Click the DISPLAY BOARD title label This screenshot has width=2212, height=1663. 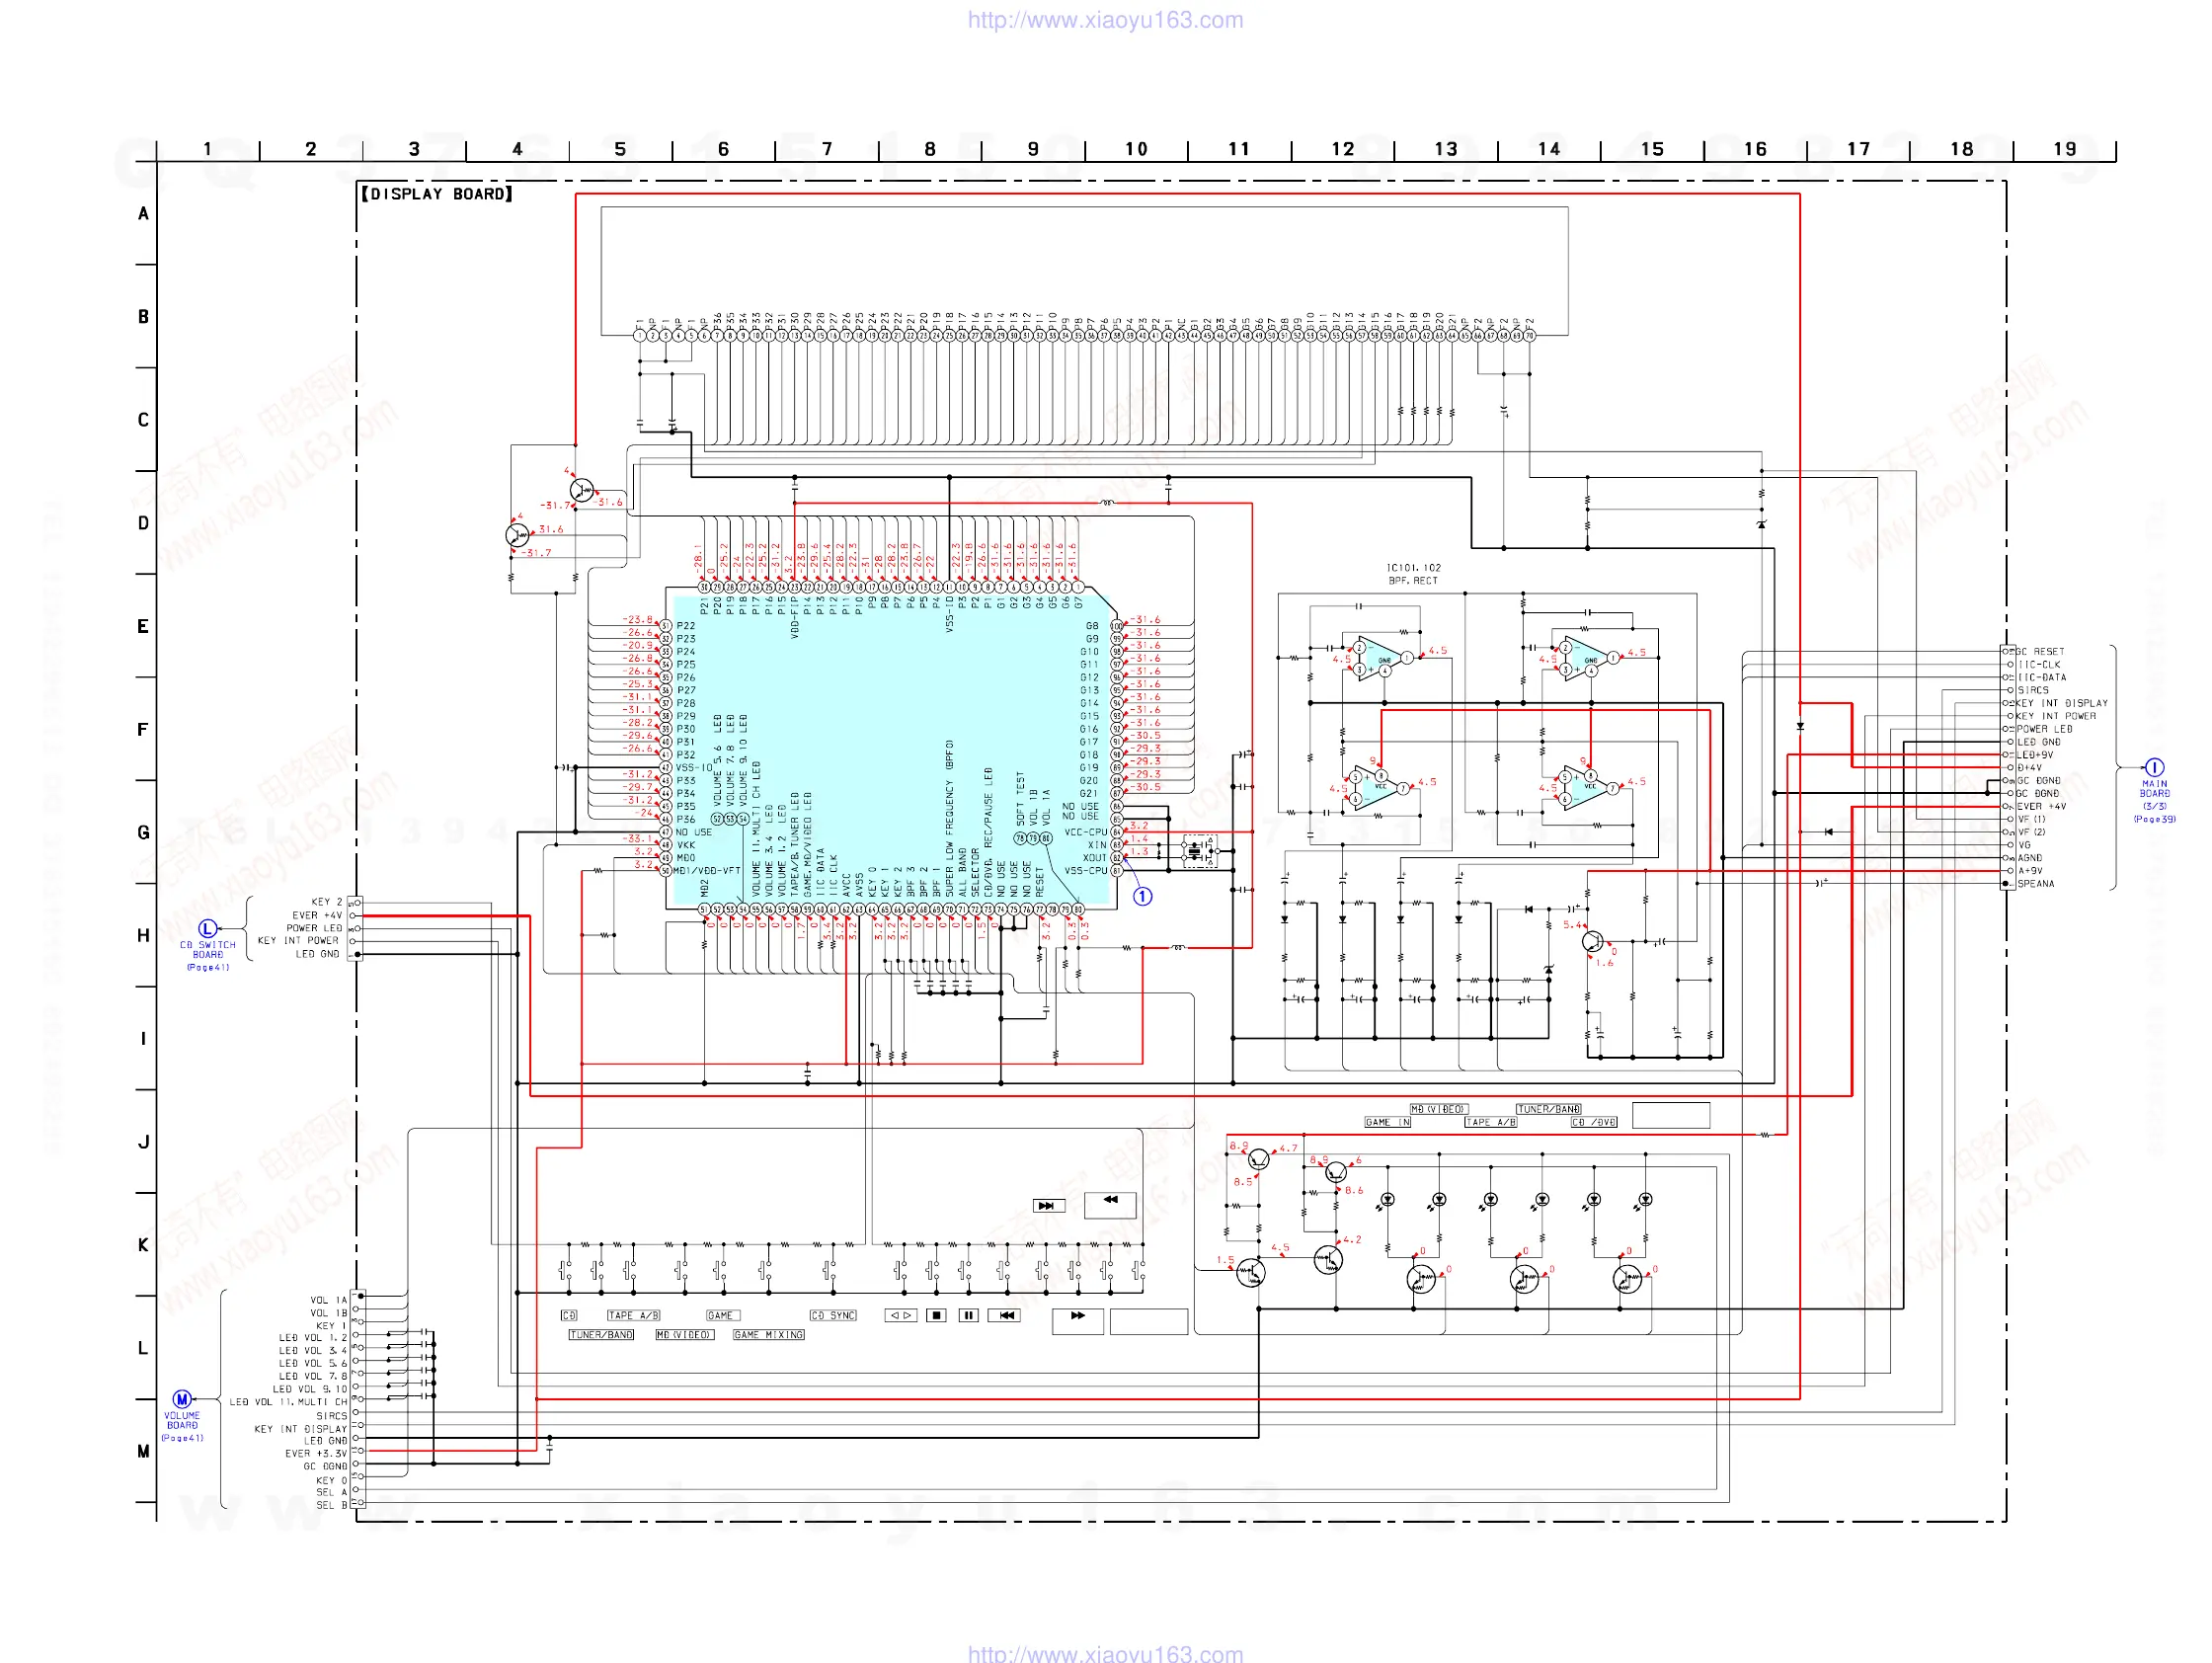(x=437, y=194)
